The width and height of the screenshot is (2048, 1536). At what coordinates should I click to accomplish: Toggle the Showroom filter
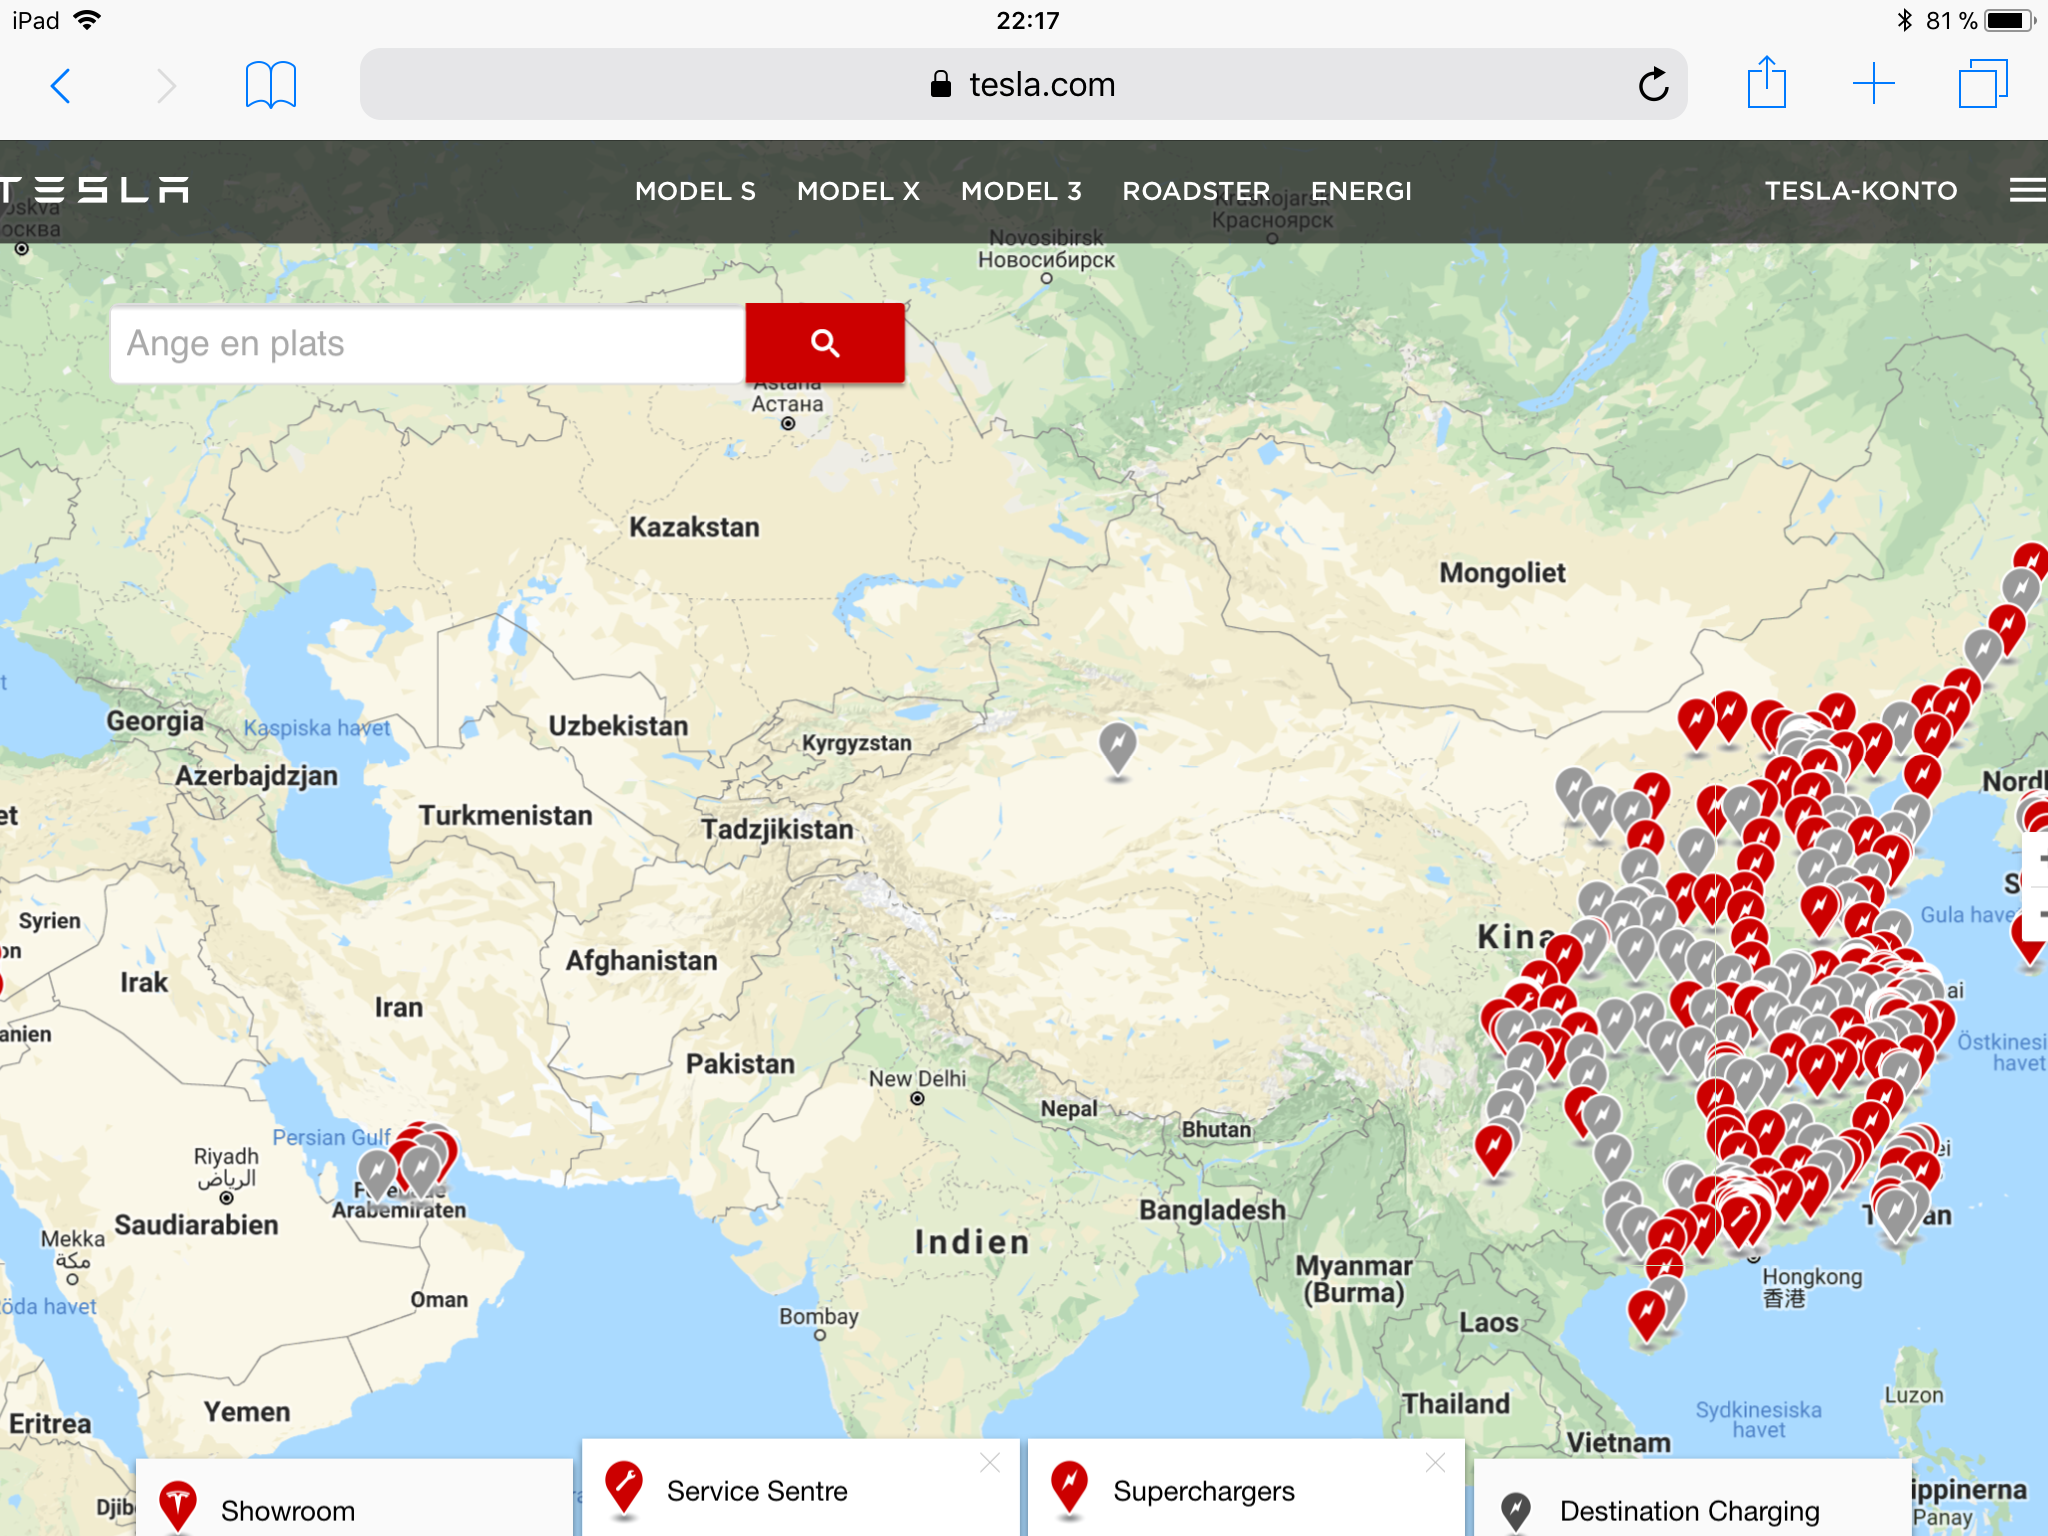[x=355, y=1497]
